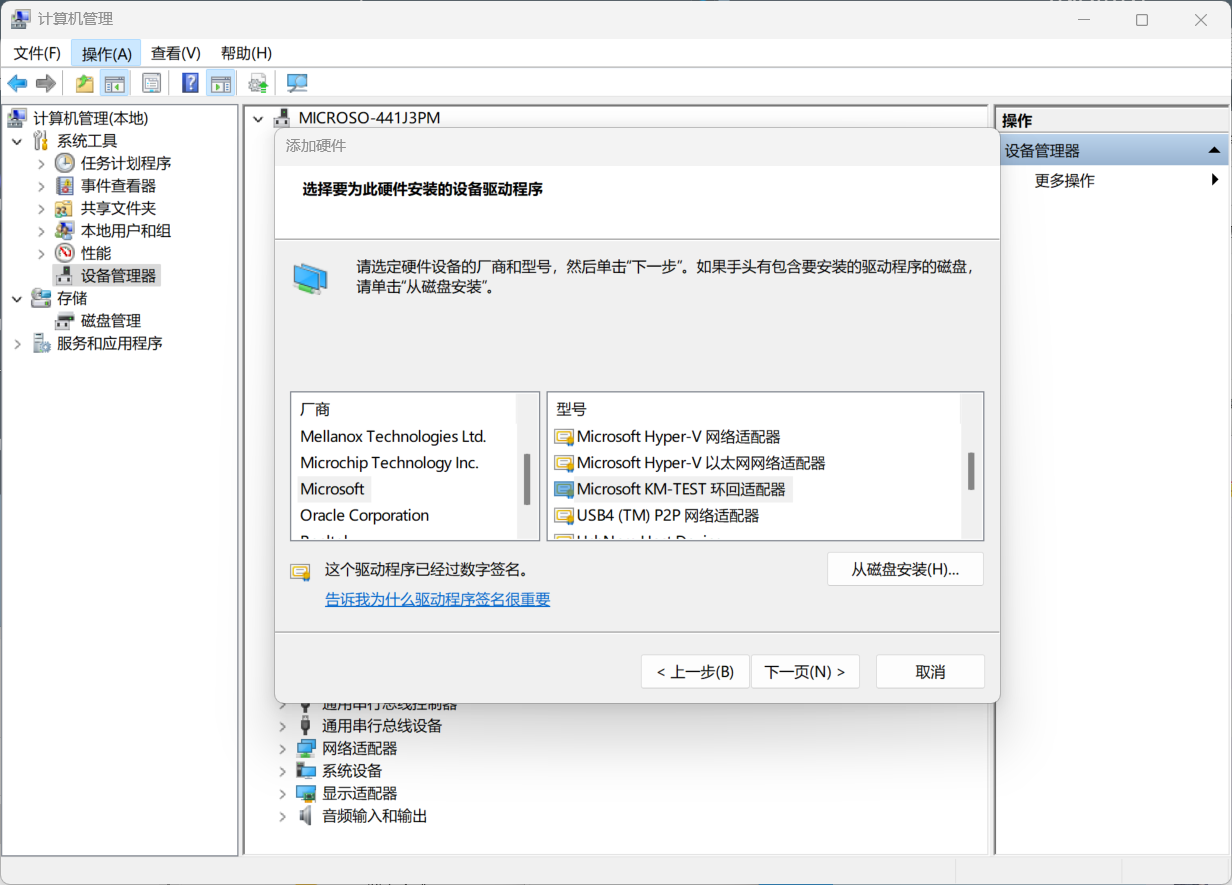The width and height of the screenshot is (1232, 885).
Task: Click the 显示适配器 icon in device list
Action: point(306,793)
